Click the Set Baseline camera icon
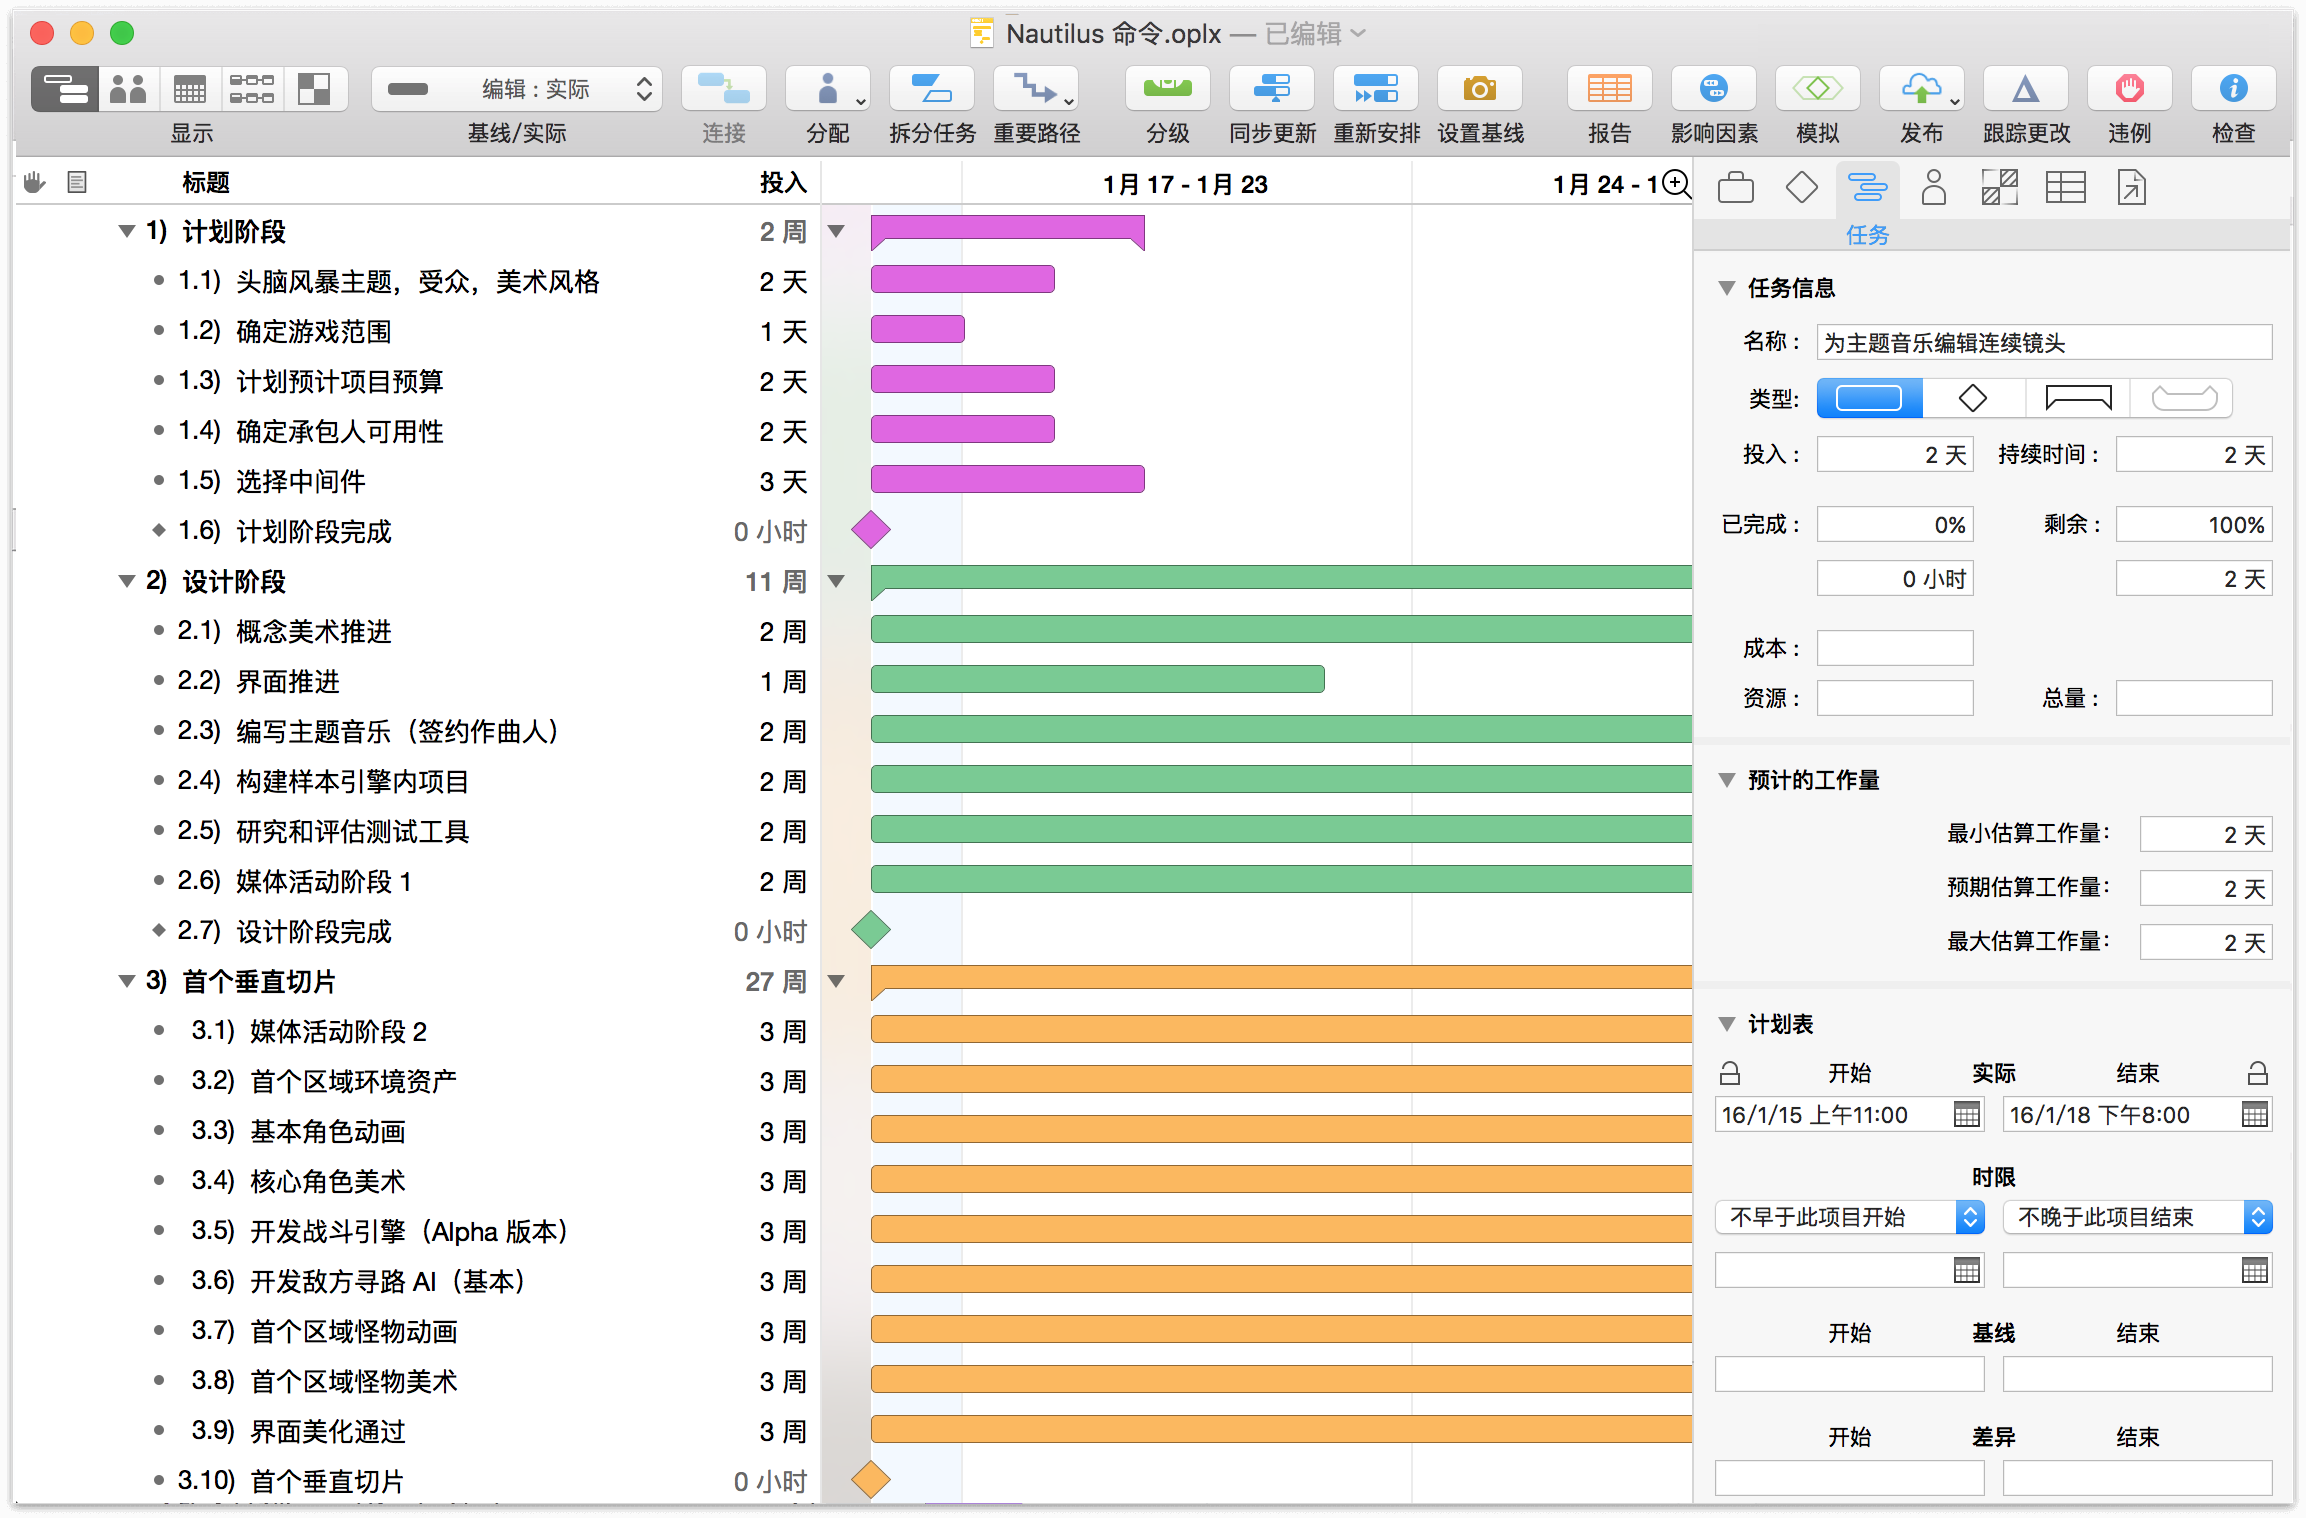The width and height of the screenshot is (2306, 1518). [x=1479, y=90]
